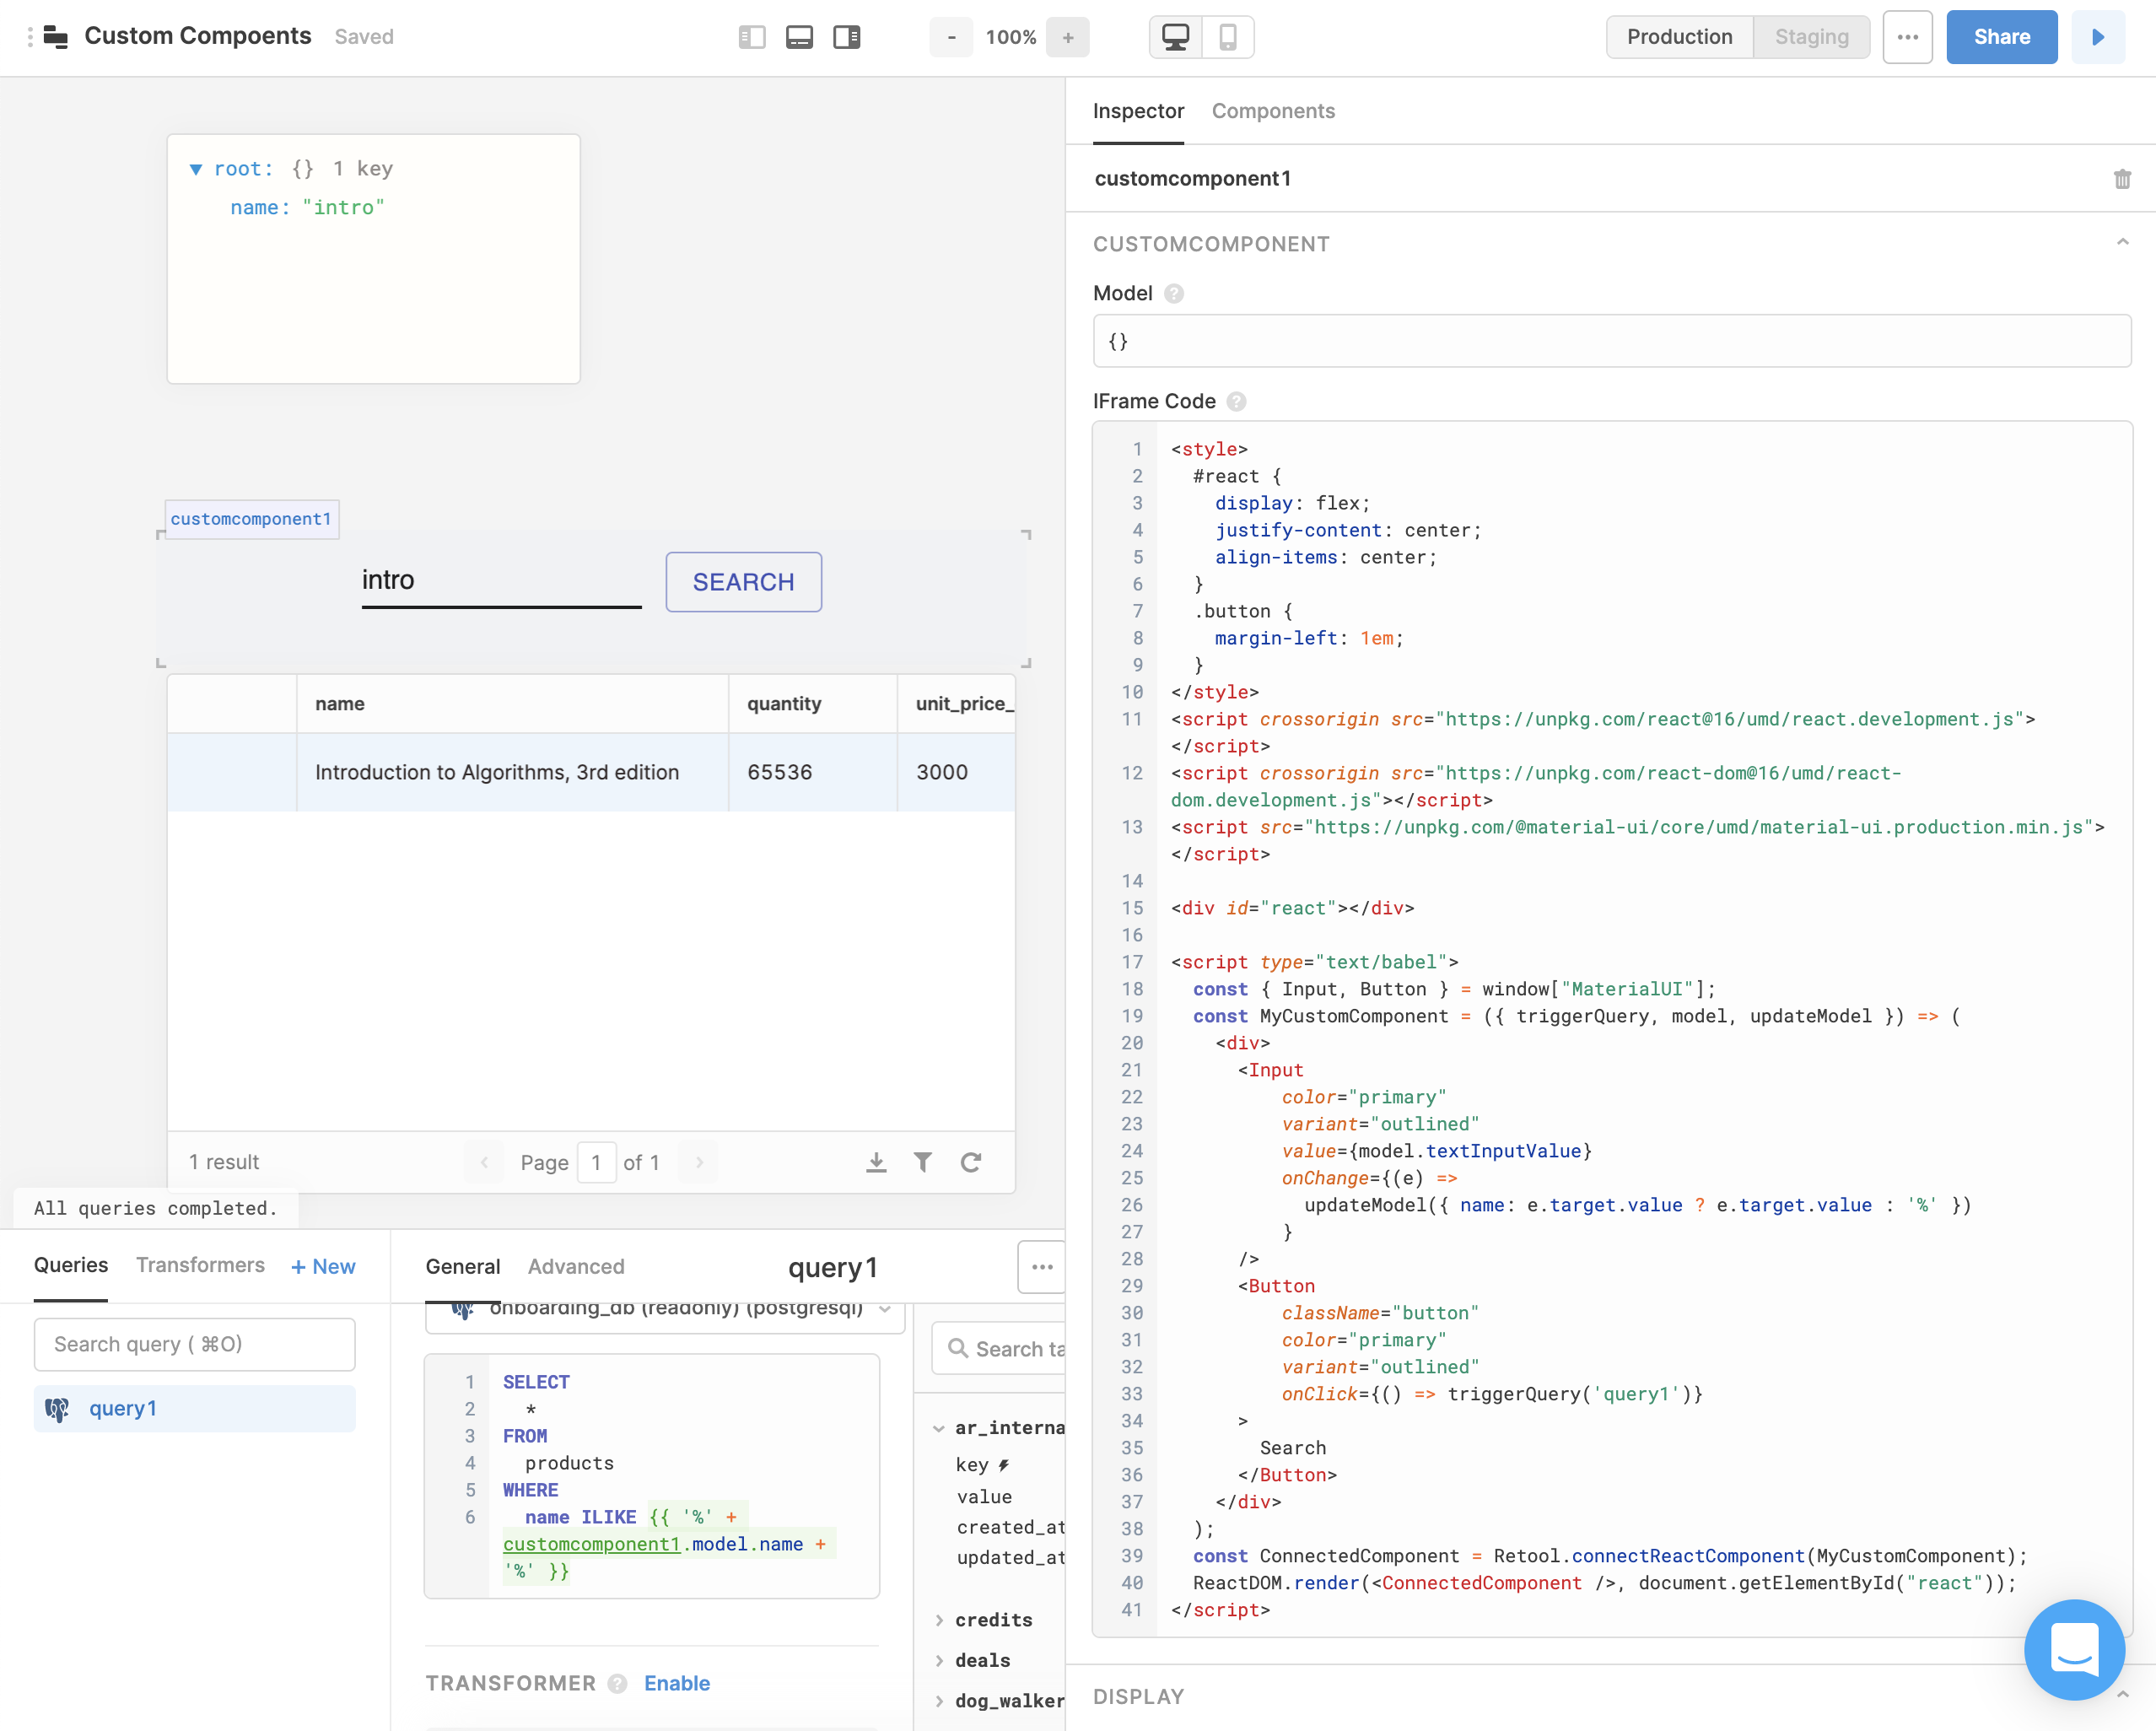Download table data
Viewport: 2156px width, 1731px height.
tap(876, 1162)
